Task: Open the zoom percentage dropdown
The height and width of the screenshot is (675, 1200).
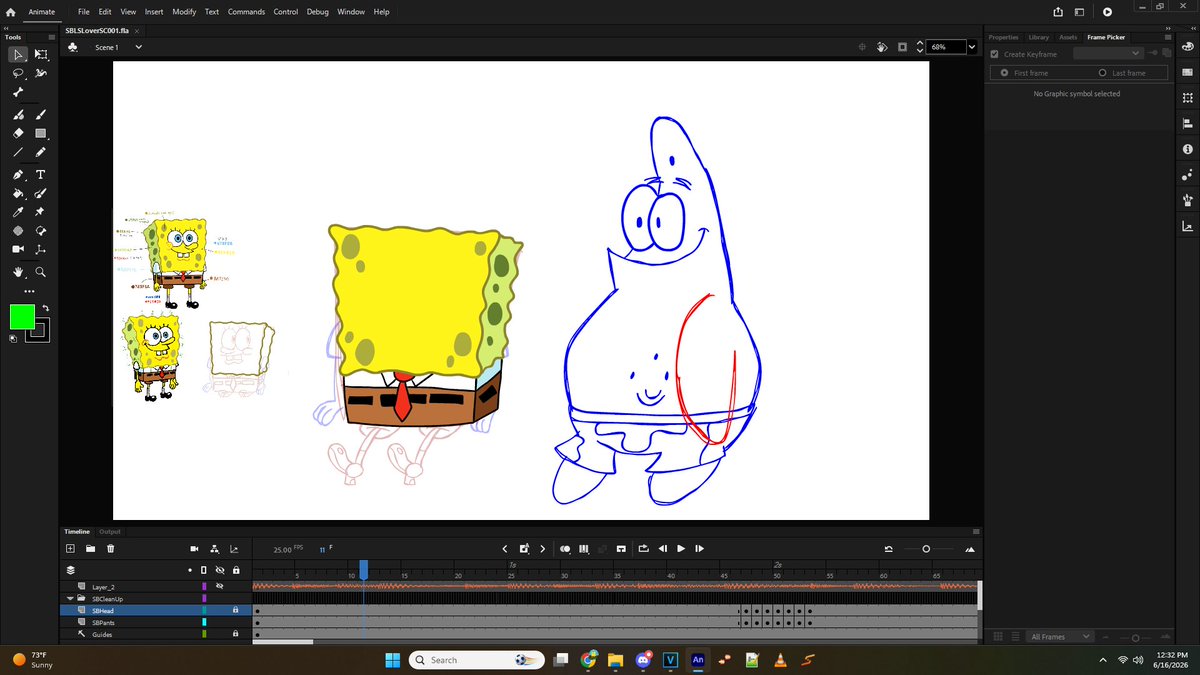Action: [972, 47]
